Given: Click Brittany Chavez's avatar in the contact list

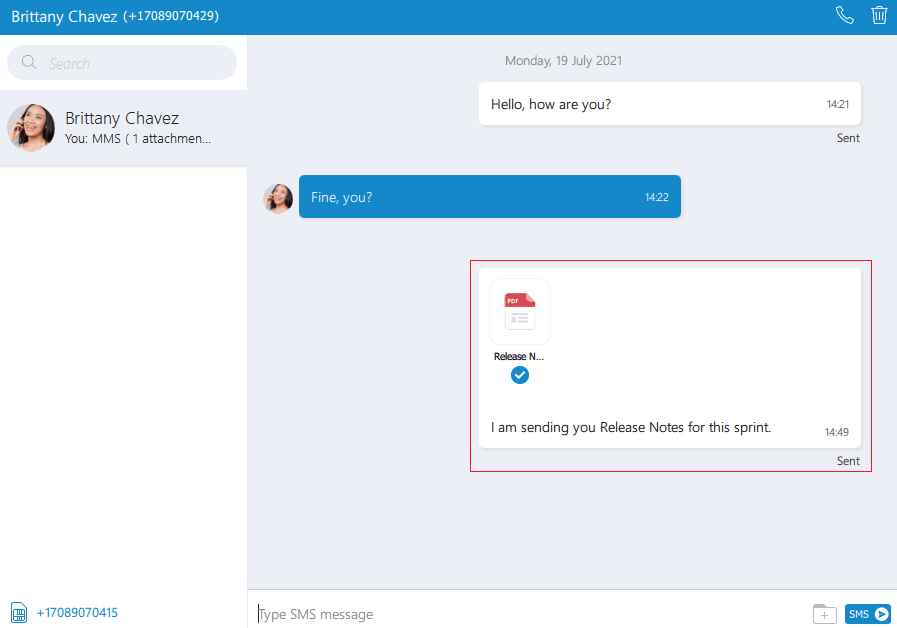Looking at the screenshot, I should [x=31, y=128].
